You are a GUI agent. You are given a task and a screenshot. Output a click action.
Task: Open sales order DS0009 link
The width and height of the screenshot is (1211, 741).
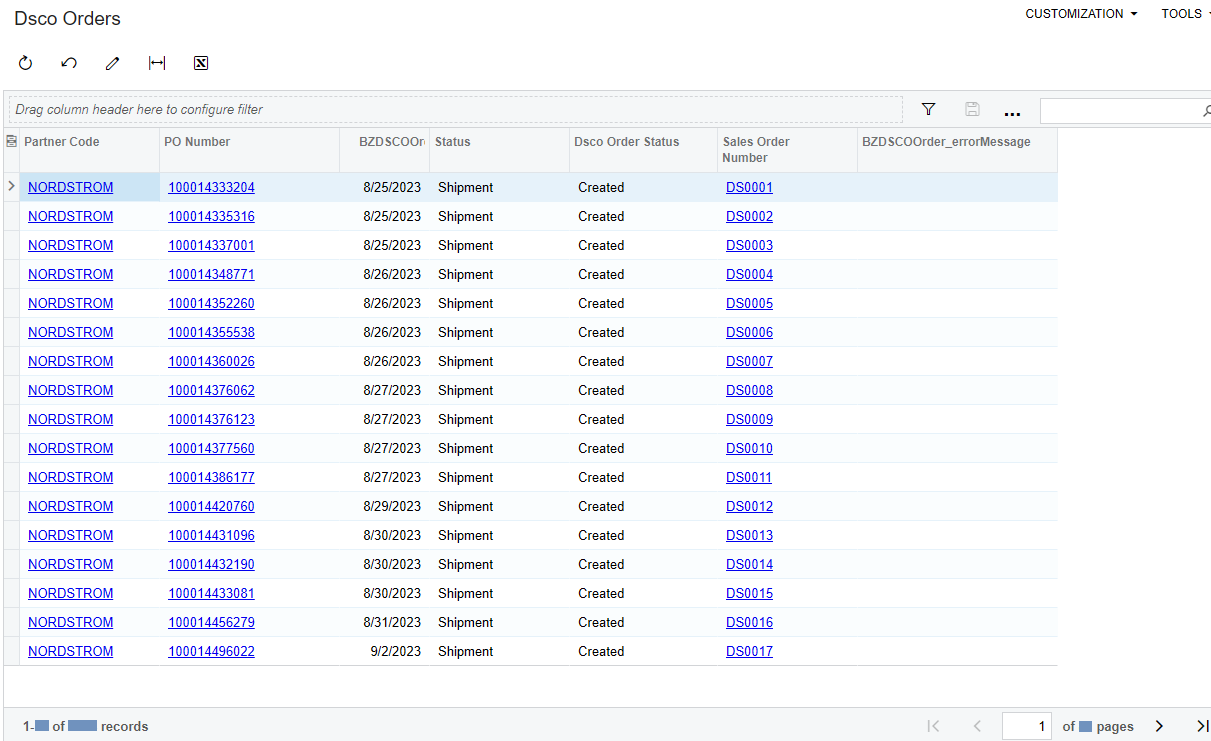pos(749,419)
